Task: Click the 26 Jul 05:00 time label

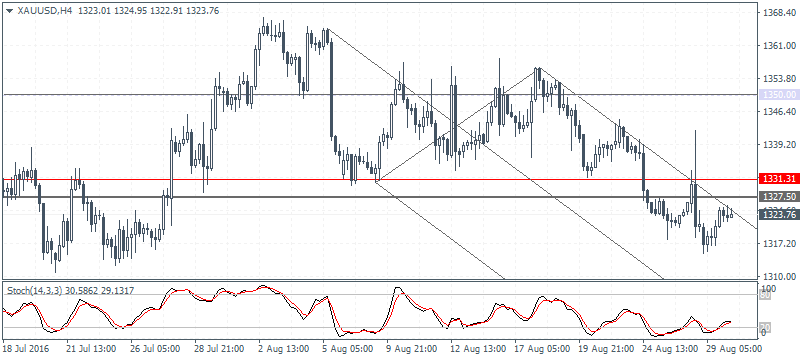Action: click(155, 349)
